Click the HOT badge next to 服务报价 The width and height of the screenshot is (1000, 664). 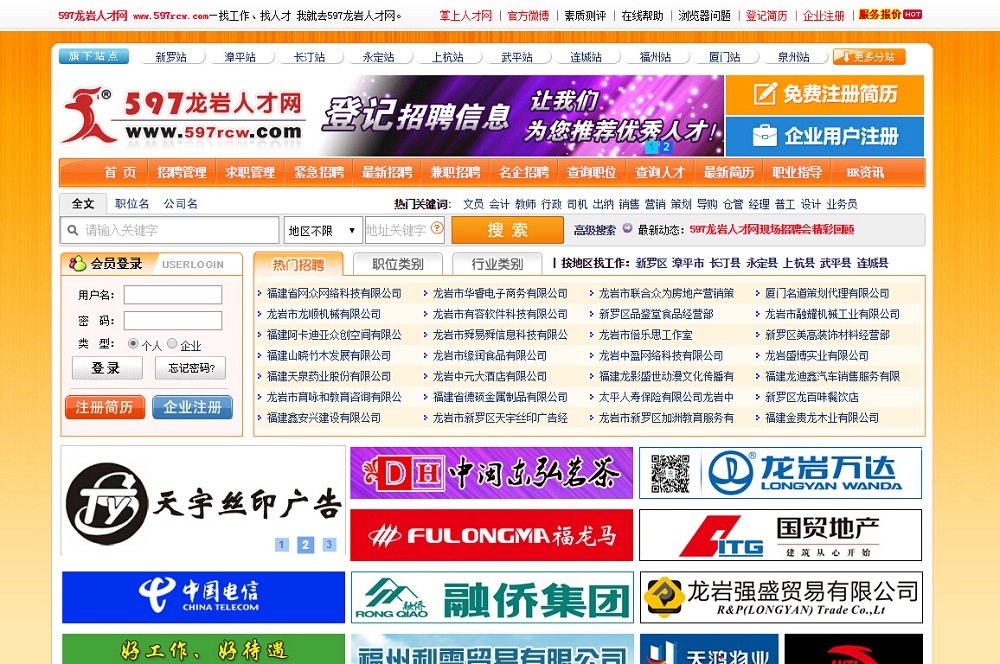(x=913, y=14)
